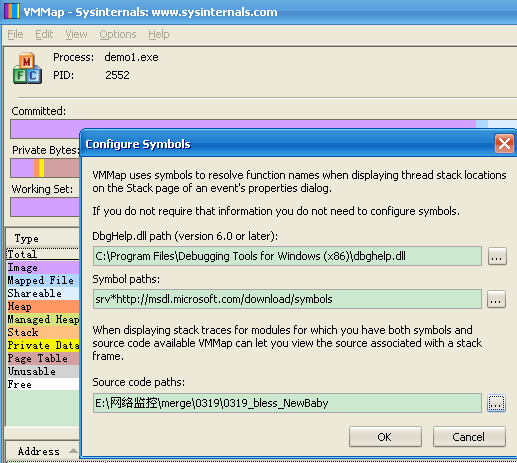
Task: Click the Source code paths field
Action: click(287, 403)
